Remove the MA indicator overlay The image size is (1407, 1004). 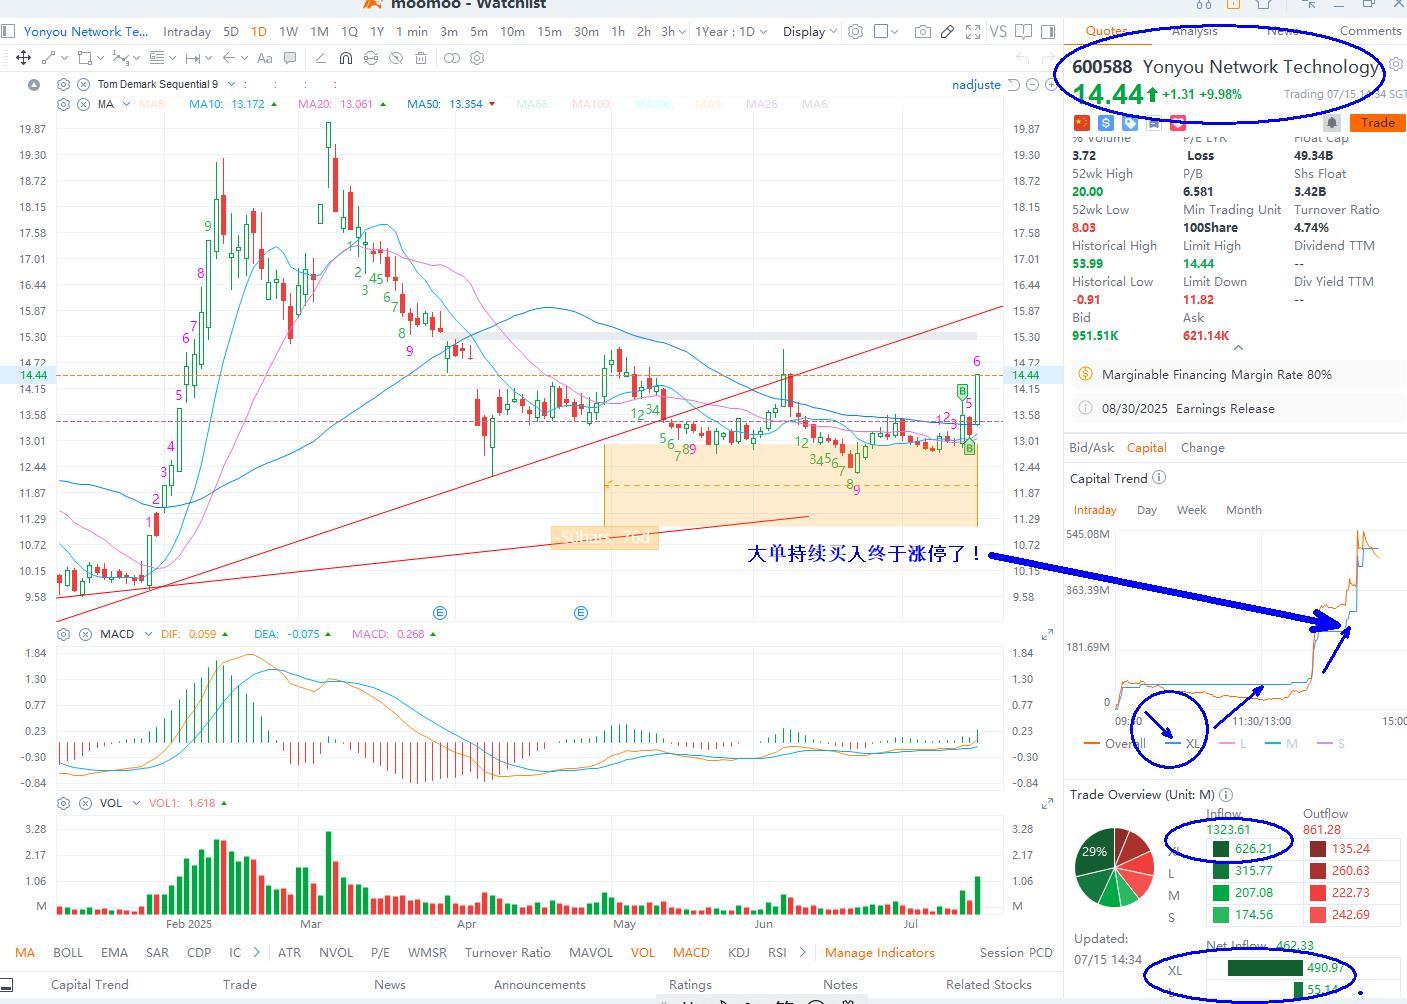tap(84, 104)
